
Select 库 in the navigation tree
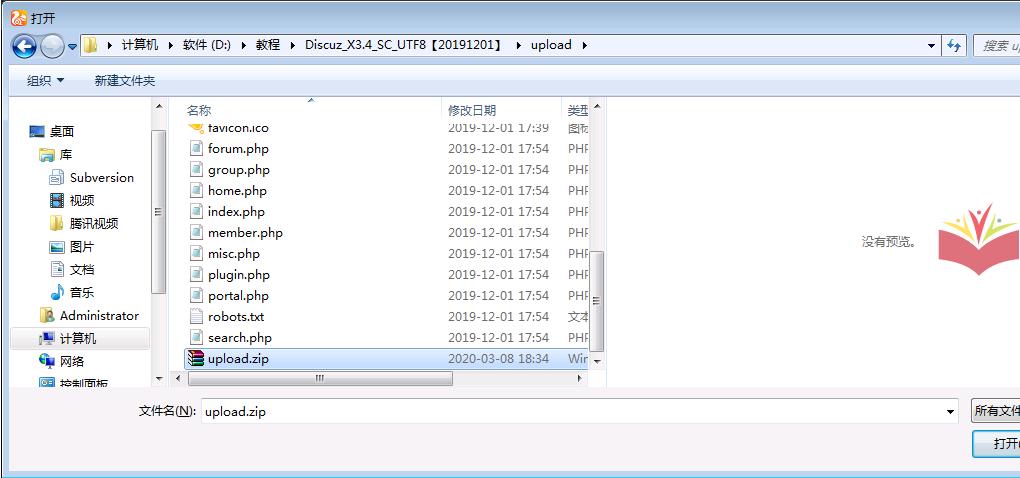click(x=66, y=155)
